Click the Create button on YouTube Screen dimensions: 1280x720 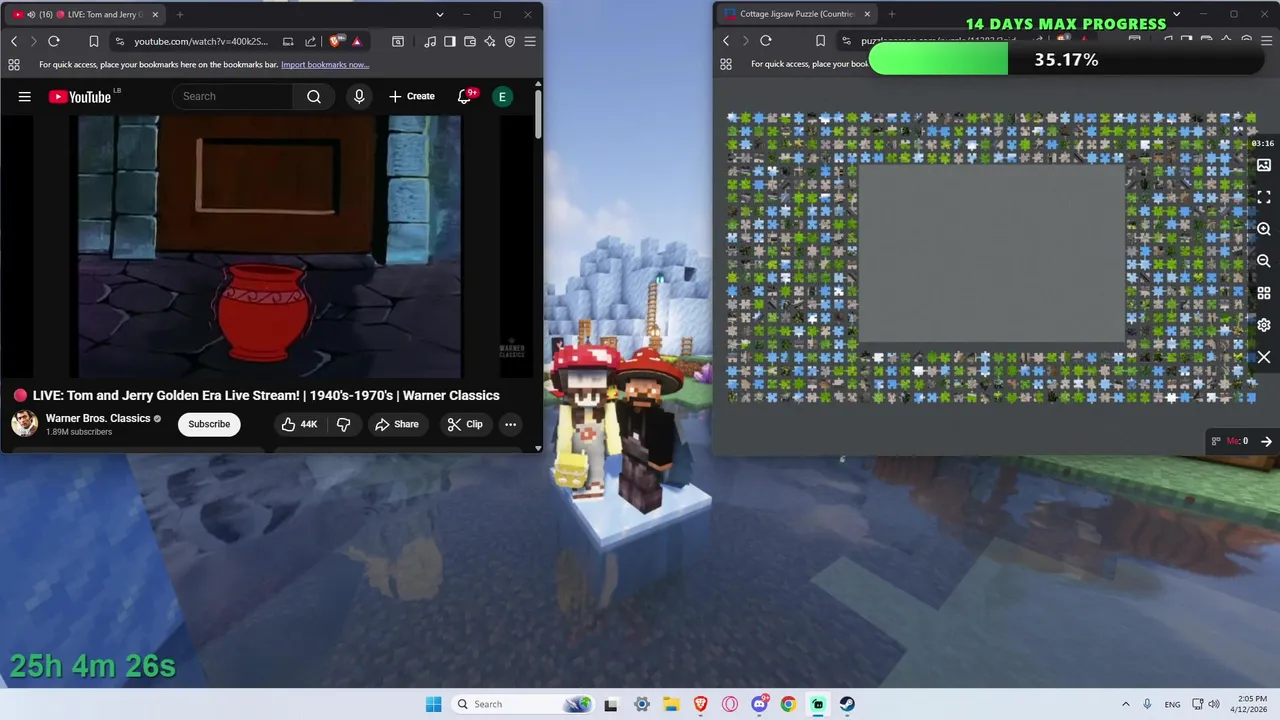pyautogui.click(x=412, y=96)
